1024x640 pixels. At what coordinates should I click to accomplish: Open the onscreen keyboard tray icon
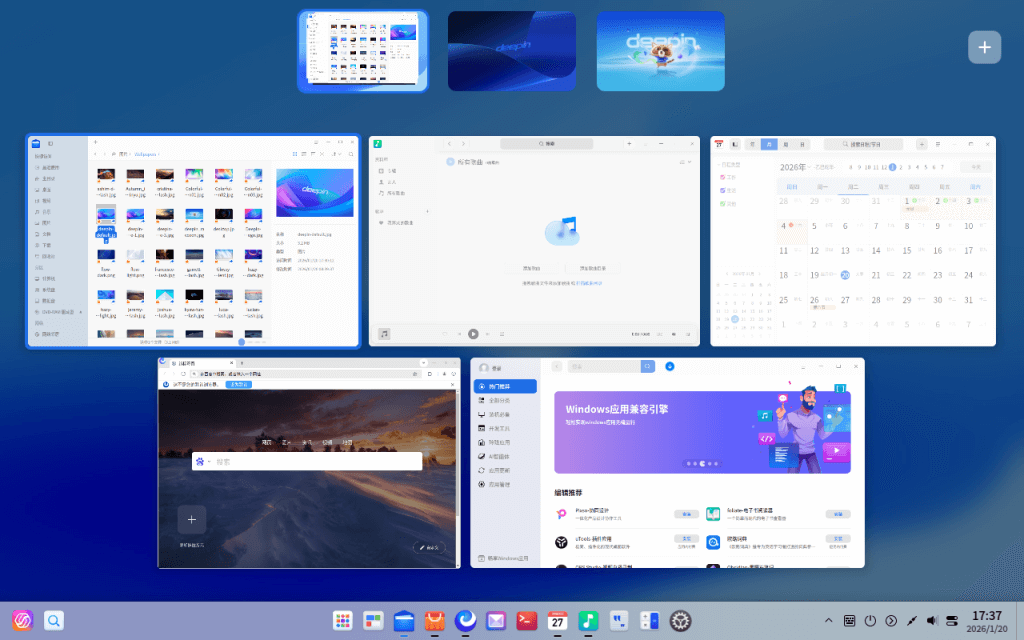pyautogui.click(x=849, y=620)
